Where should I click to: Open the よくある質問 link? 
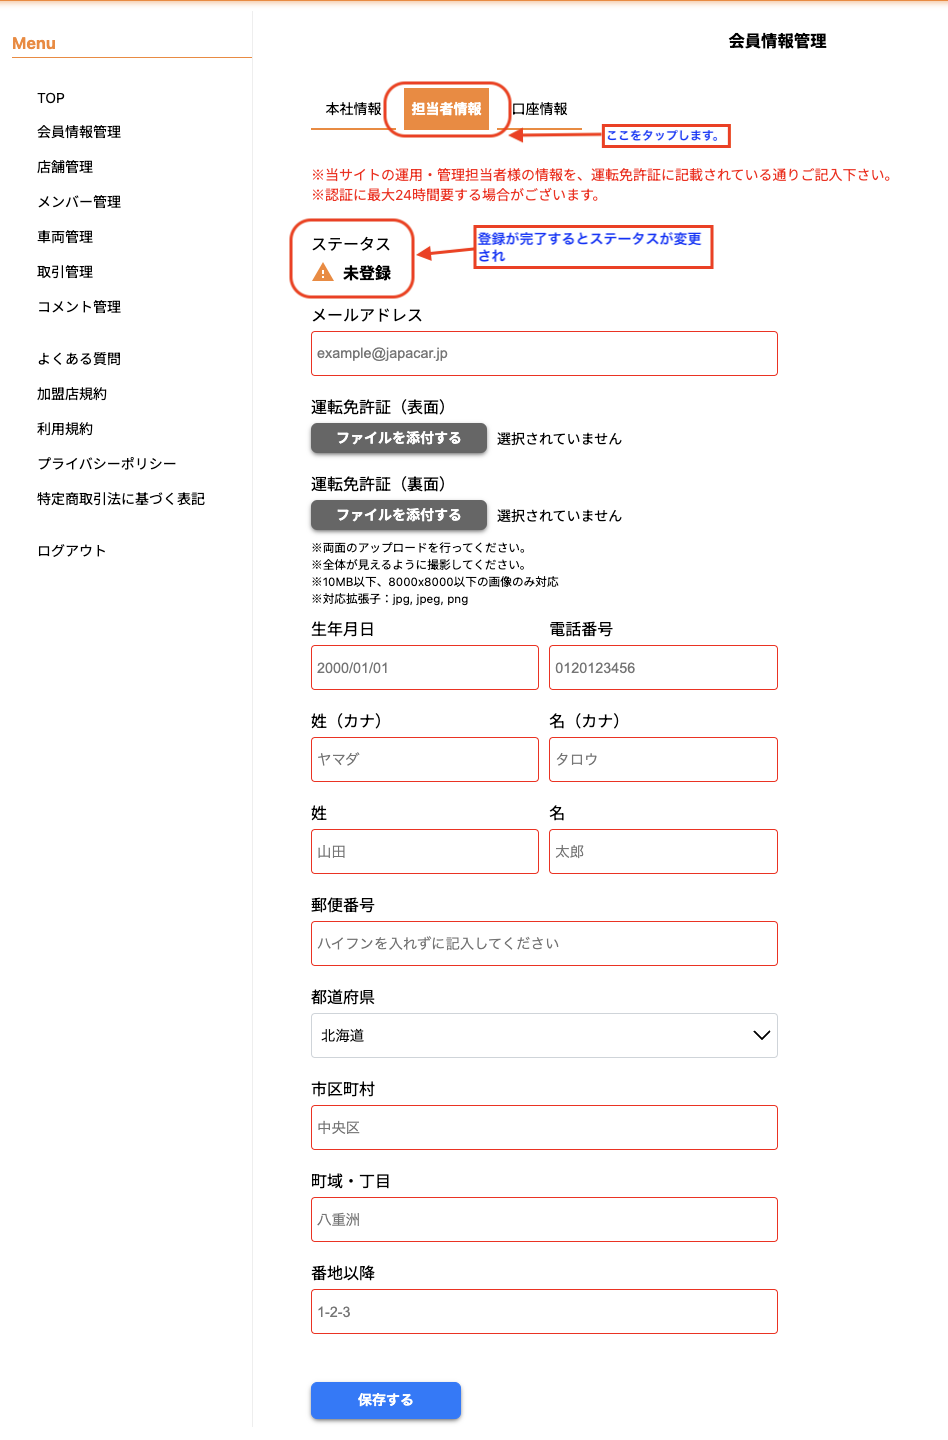pos(79,359)
